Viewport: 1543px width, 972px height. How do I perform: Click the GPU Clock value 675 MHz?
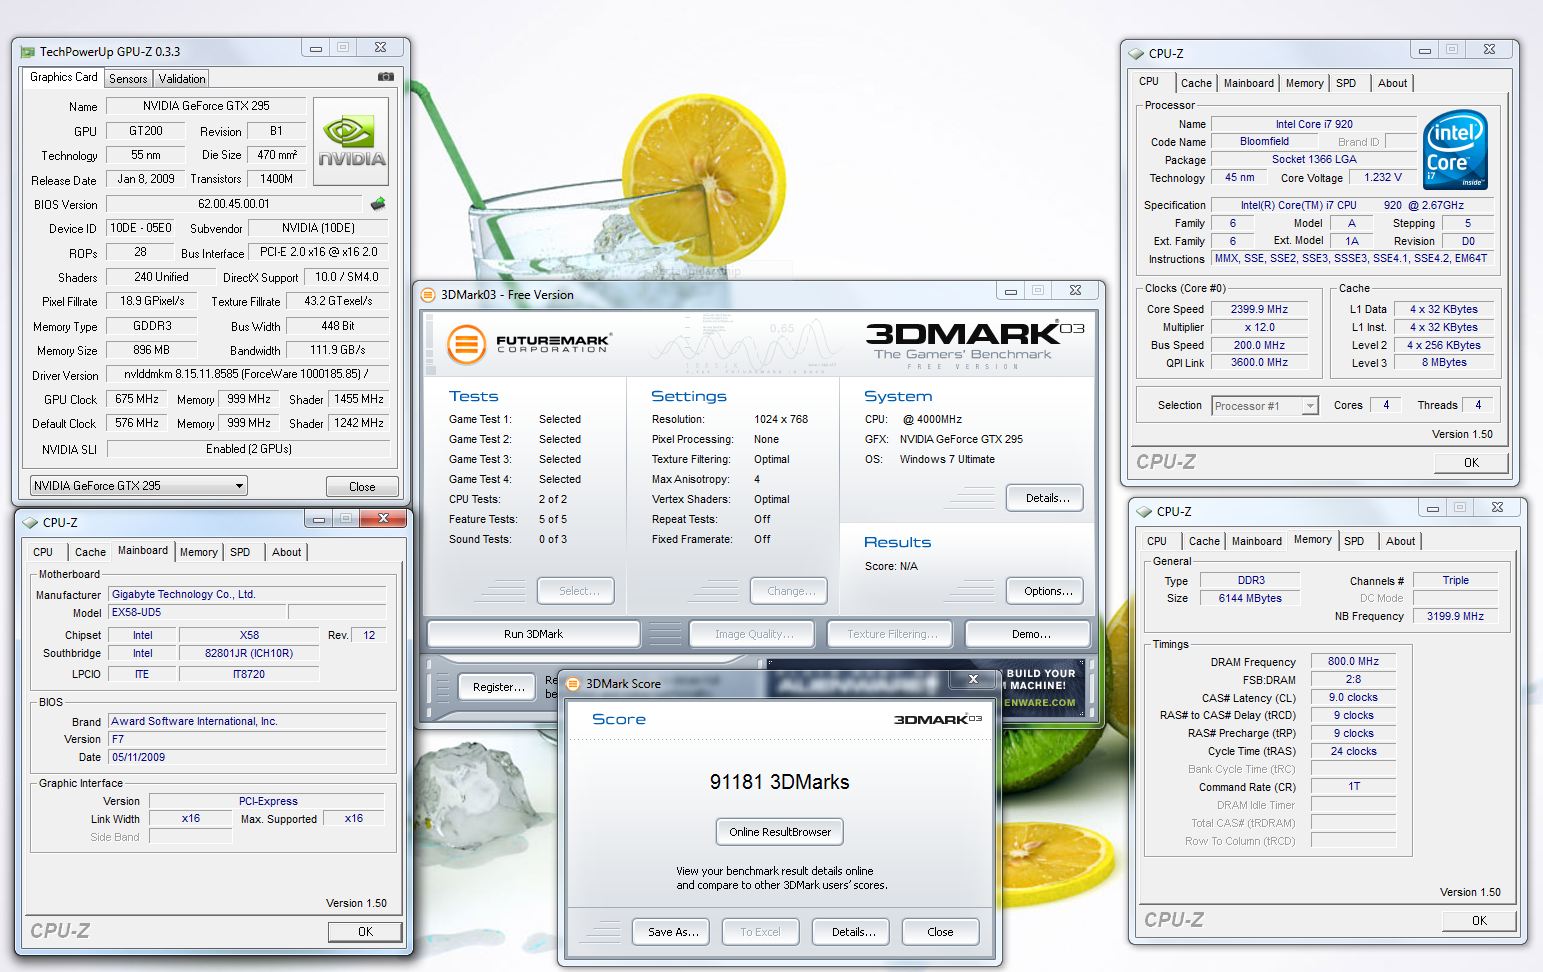[137, 399]
